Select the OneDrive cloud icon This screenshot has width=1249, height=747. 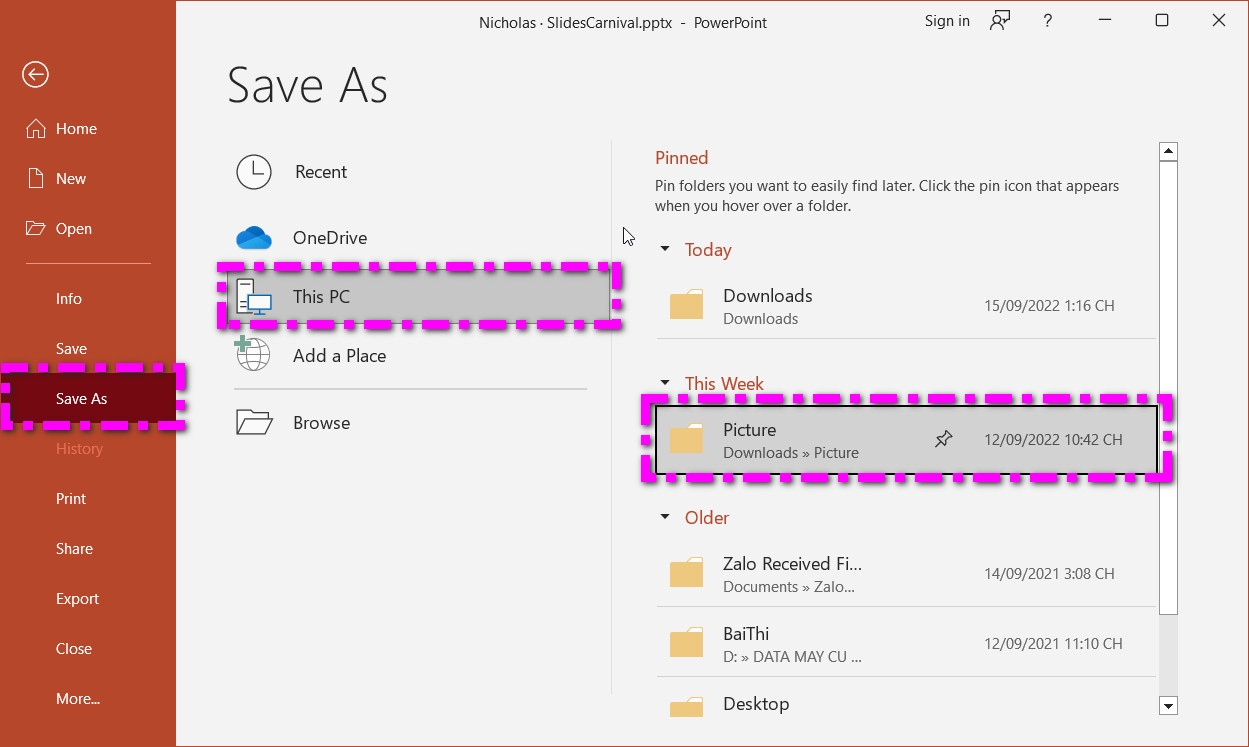point(253,237)
